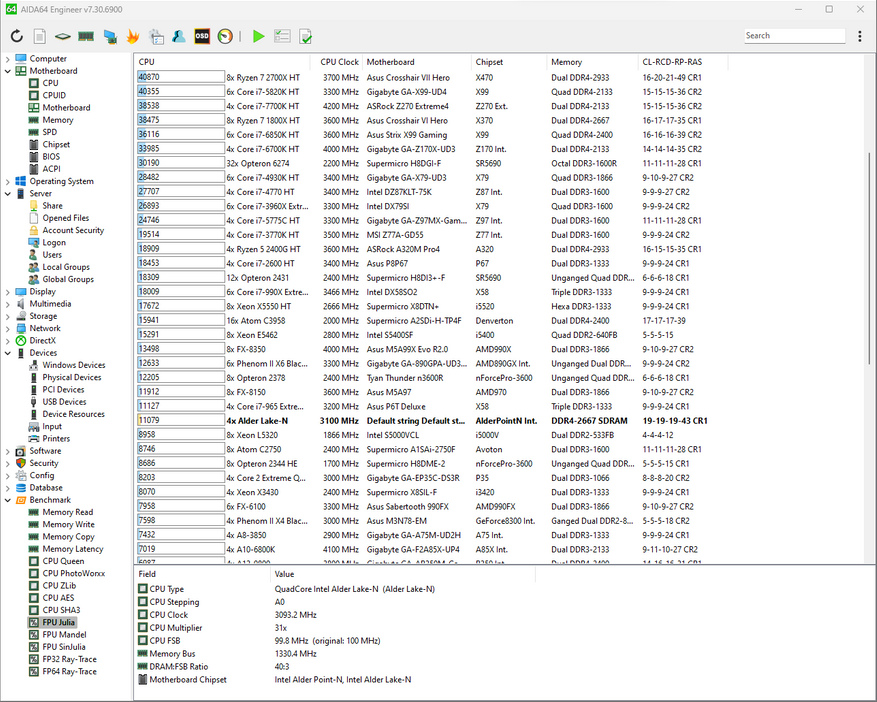Click the memory module toolbar icon

pos(86,36)
